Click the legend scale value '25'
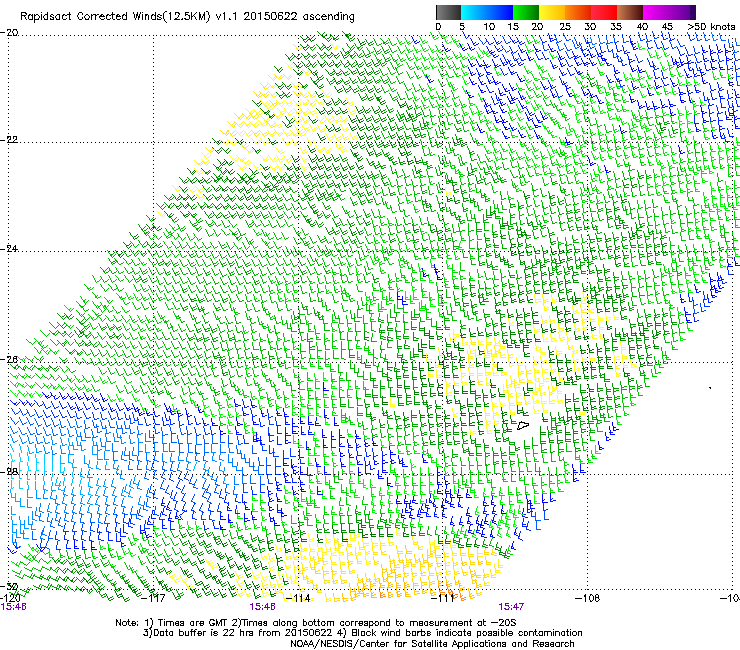 565,27
